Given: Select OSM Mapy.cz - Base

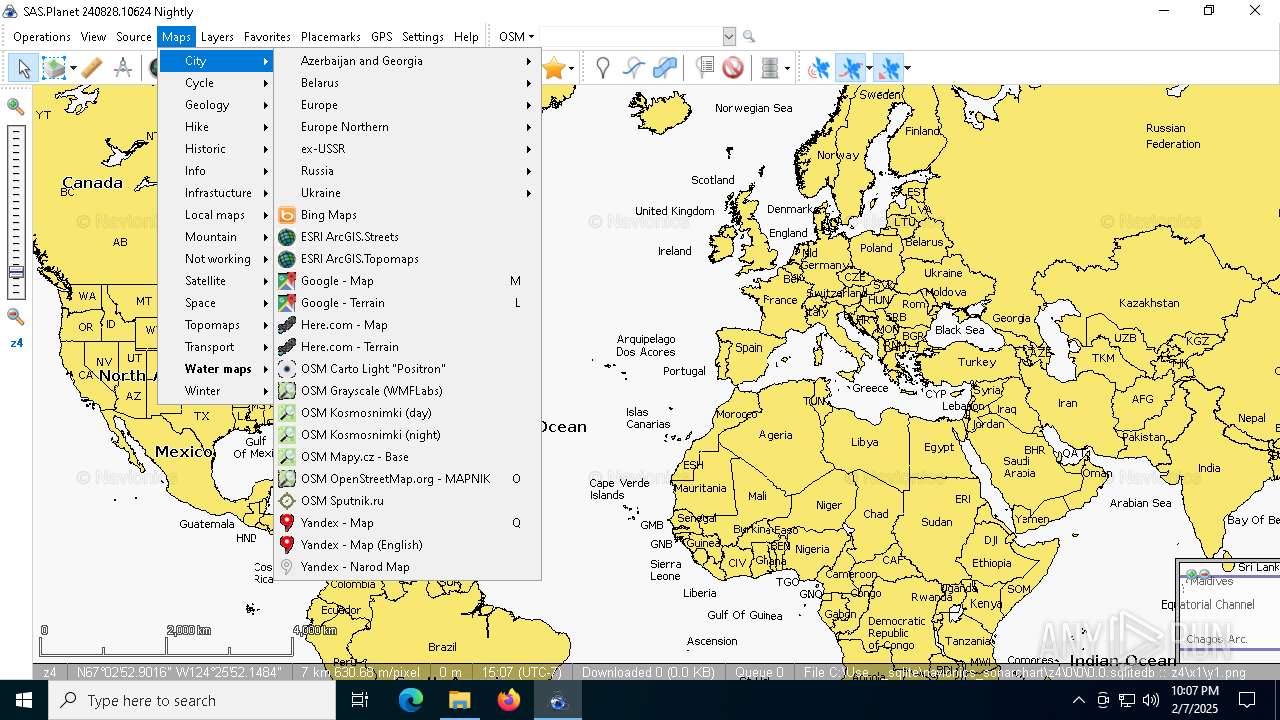Looking at the screenshot, I should [407, 457].
